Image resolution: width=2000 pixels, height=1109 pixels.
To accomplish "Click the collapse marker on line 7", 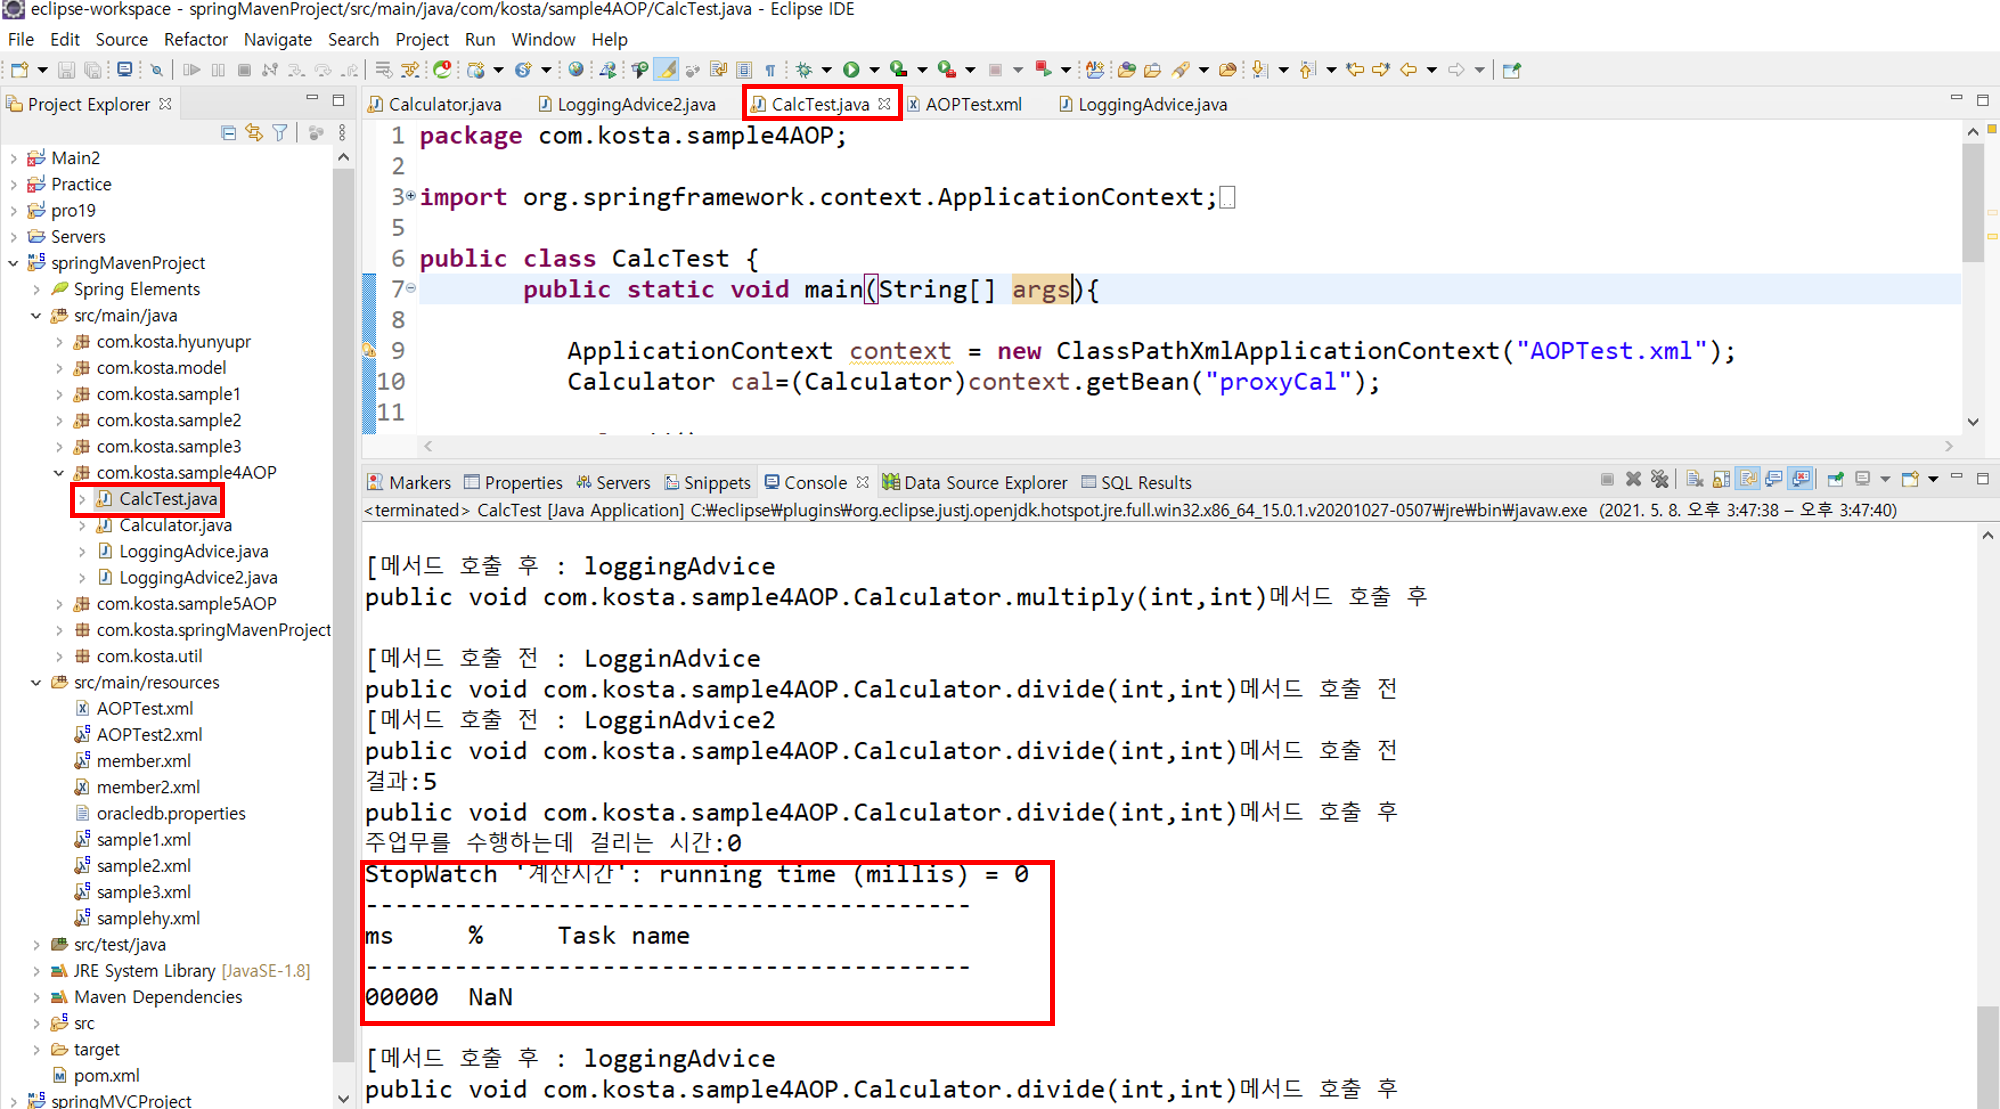I will (410, 288).
